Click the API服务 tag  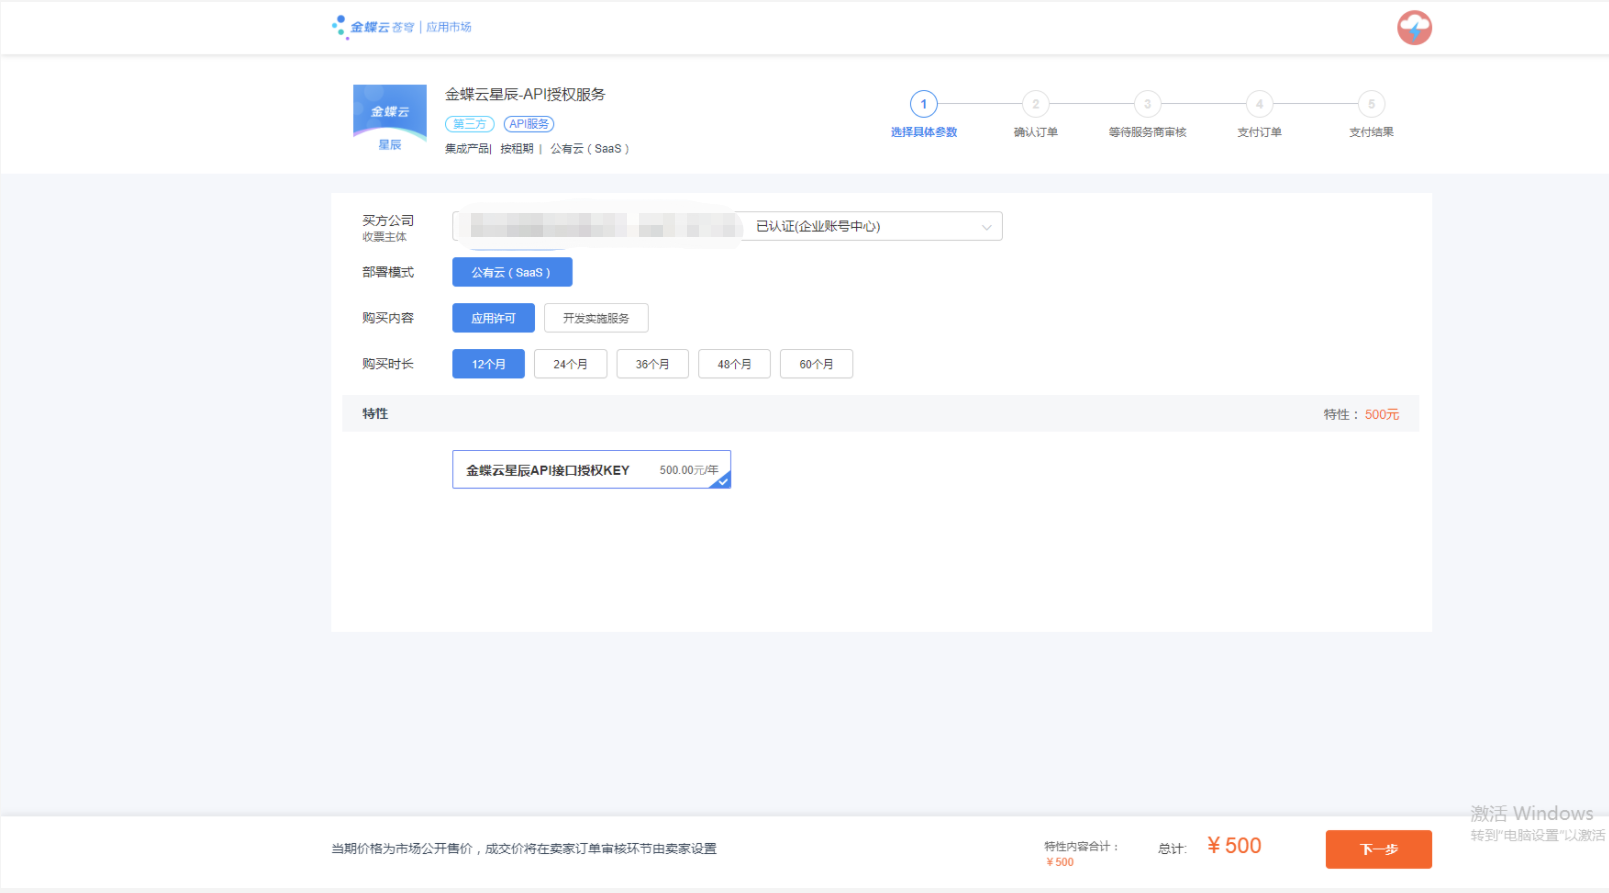[529, 124]
